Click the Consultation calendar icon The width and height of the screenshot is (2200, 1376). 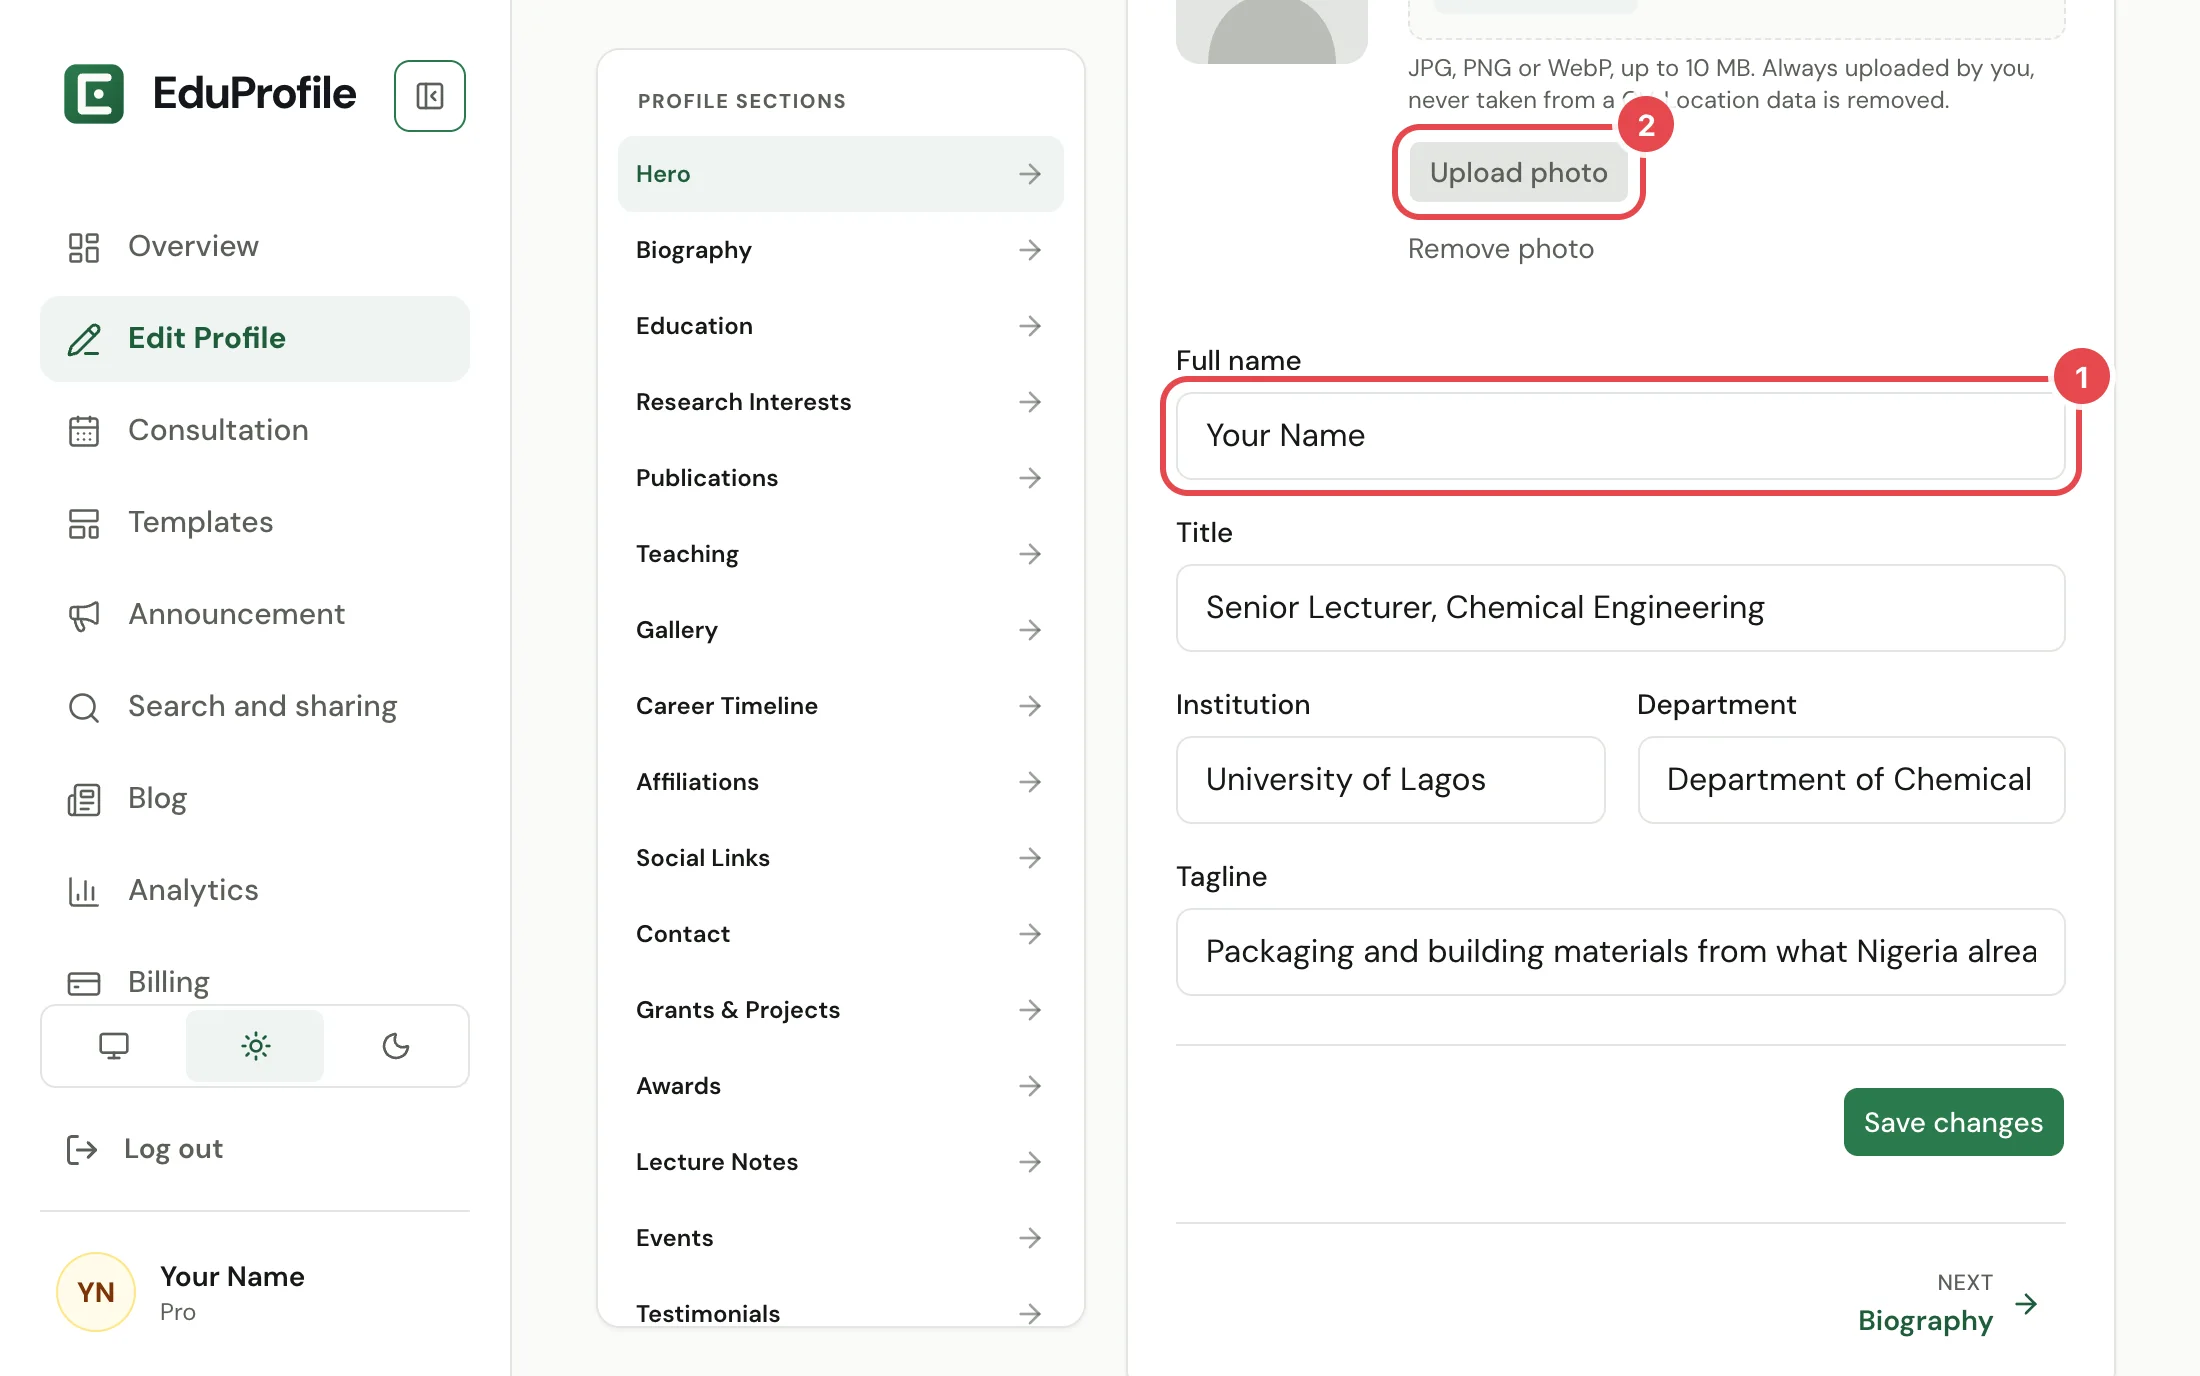(84, 431)
